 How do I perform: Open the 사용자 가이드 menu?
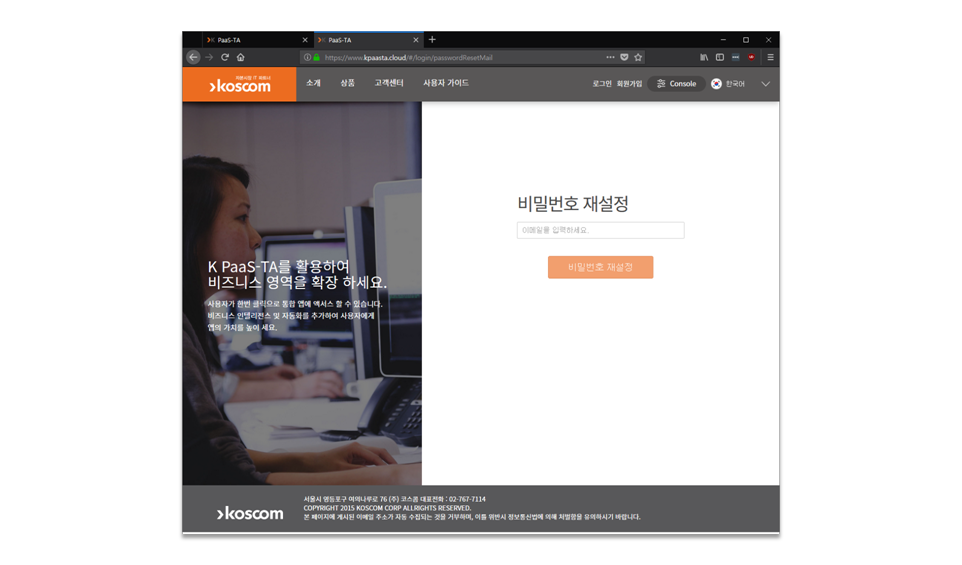pos(446,83)
